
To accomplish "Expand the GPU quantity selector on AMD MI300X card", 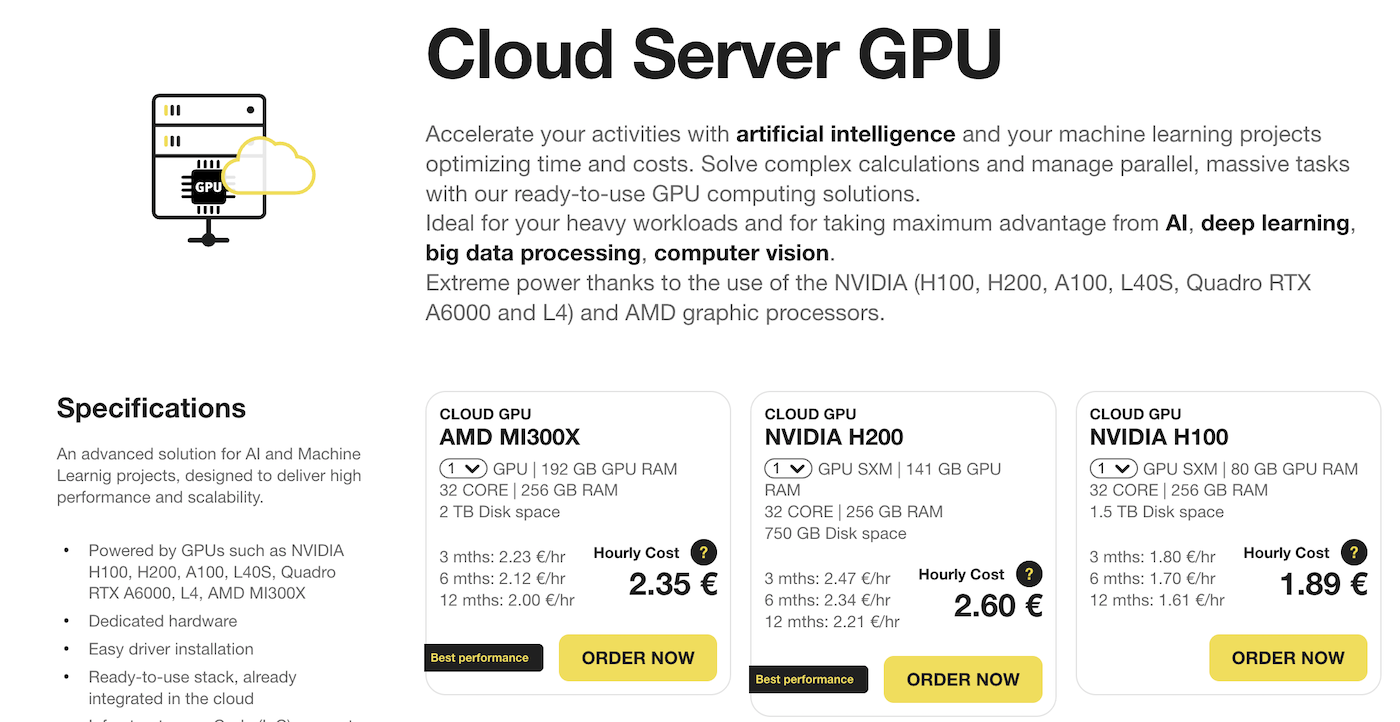I will pos(462,468).
